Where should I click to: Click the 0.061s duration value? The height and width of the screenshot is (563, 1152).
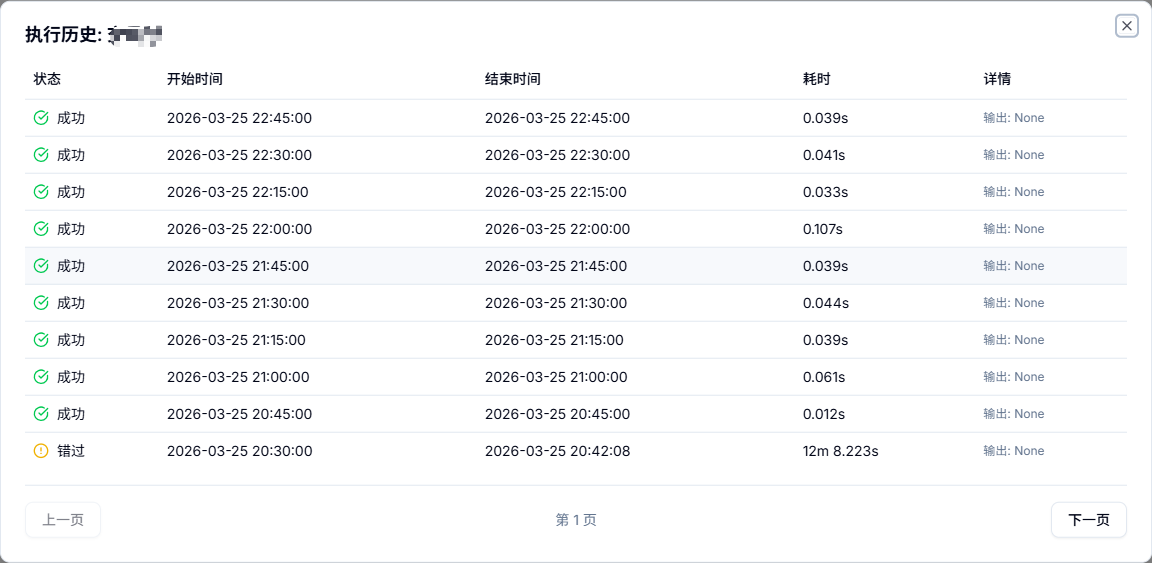click(x=824, y=377)
